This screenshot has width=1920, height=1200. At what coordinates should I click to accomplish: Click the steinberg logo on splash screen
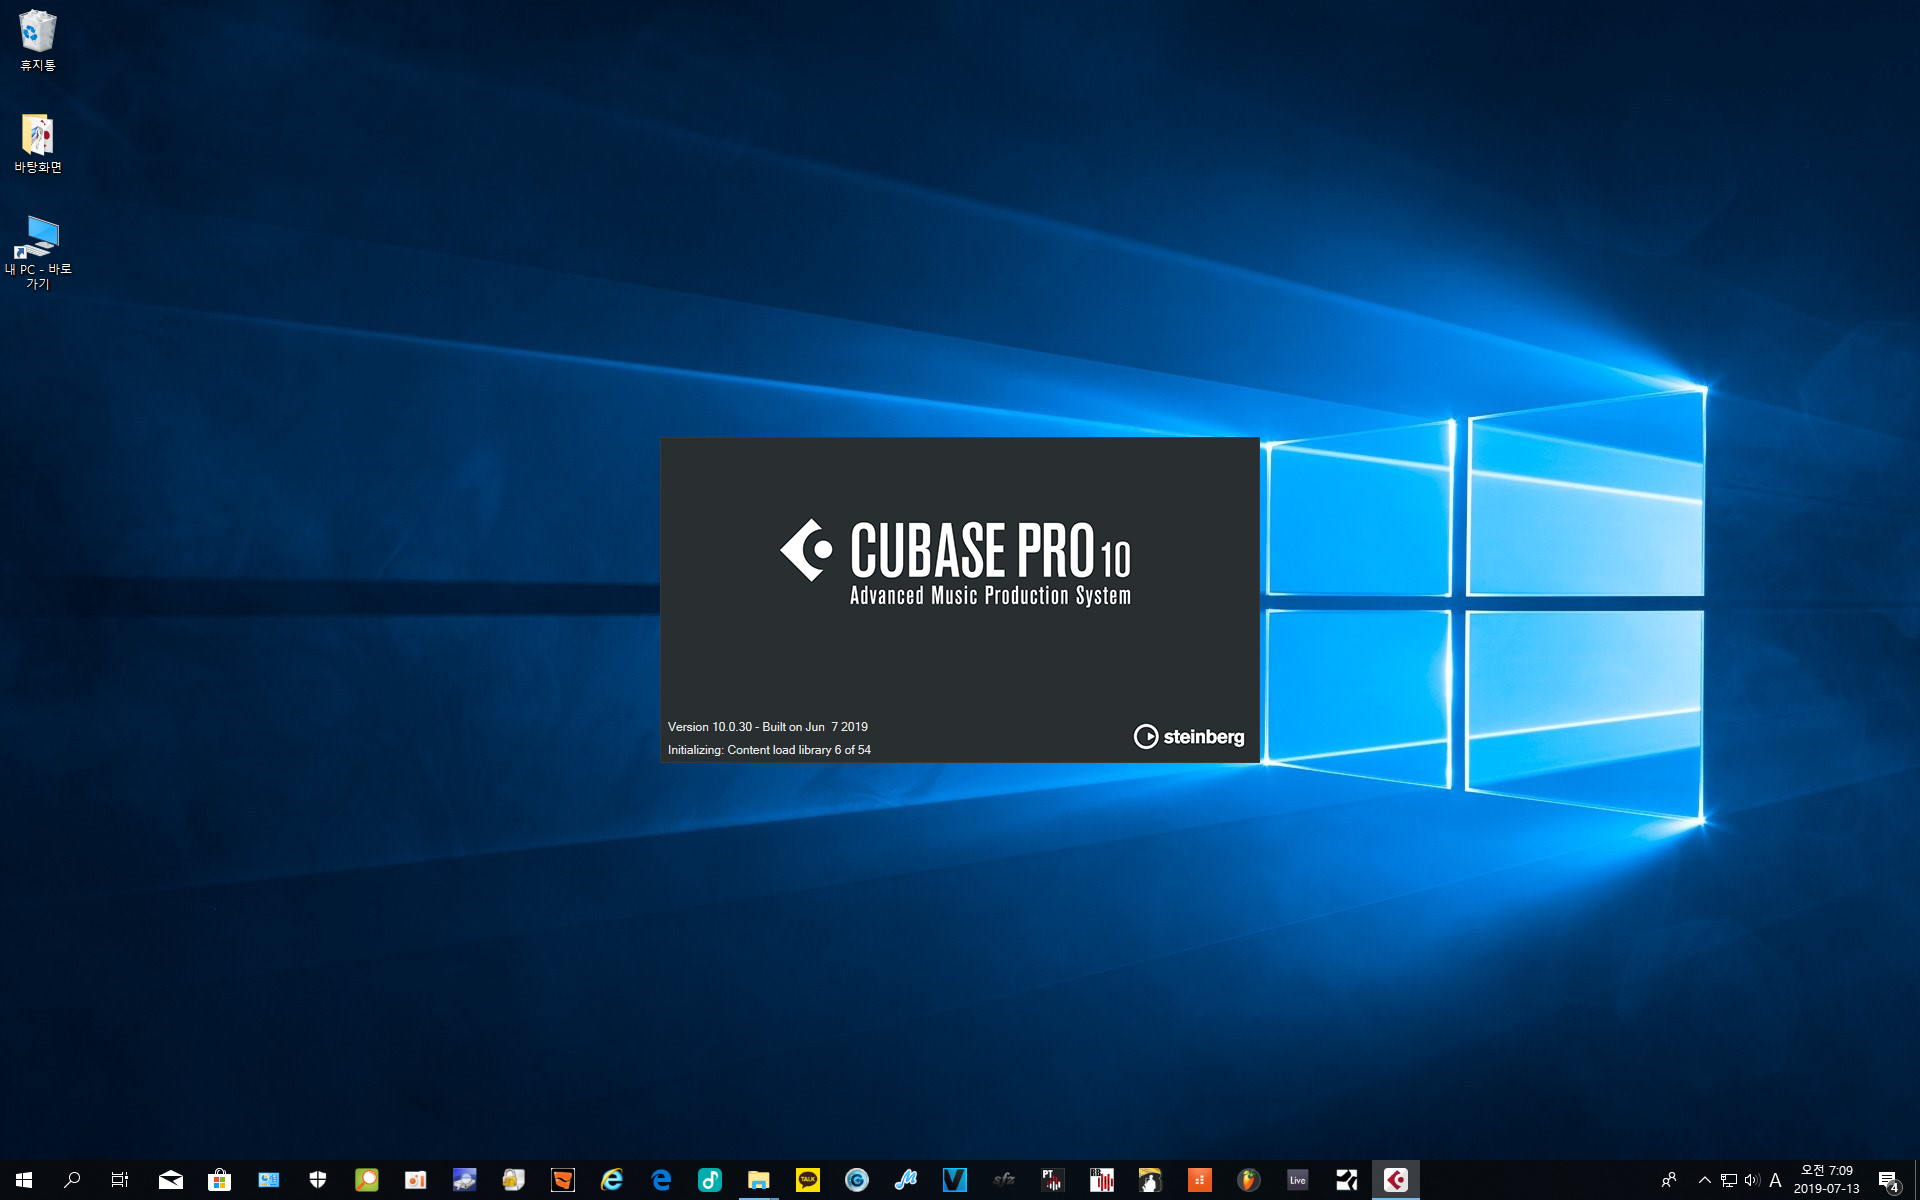pos(1189,737)
